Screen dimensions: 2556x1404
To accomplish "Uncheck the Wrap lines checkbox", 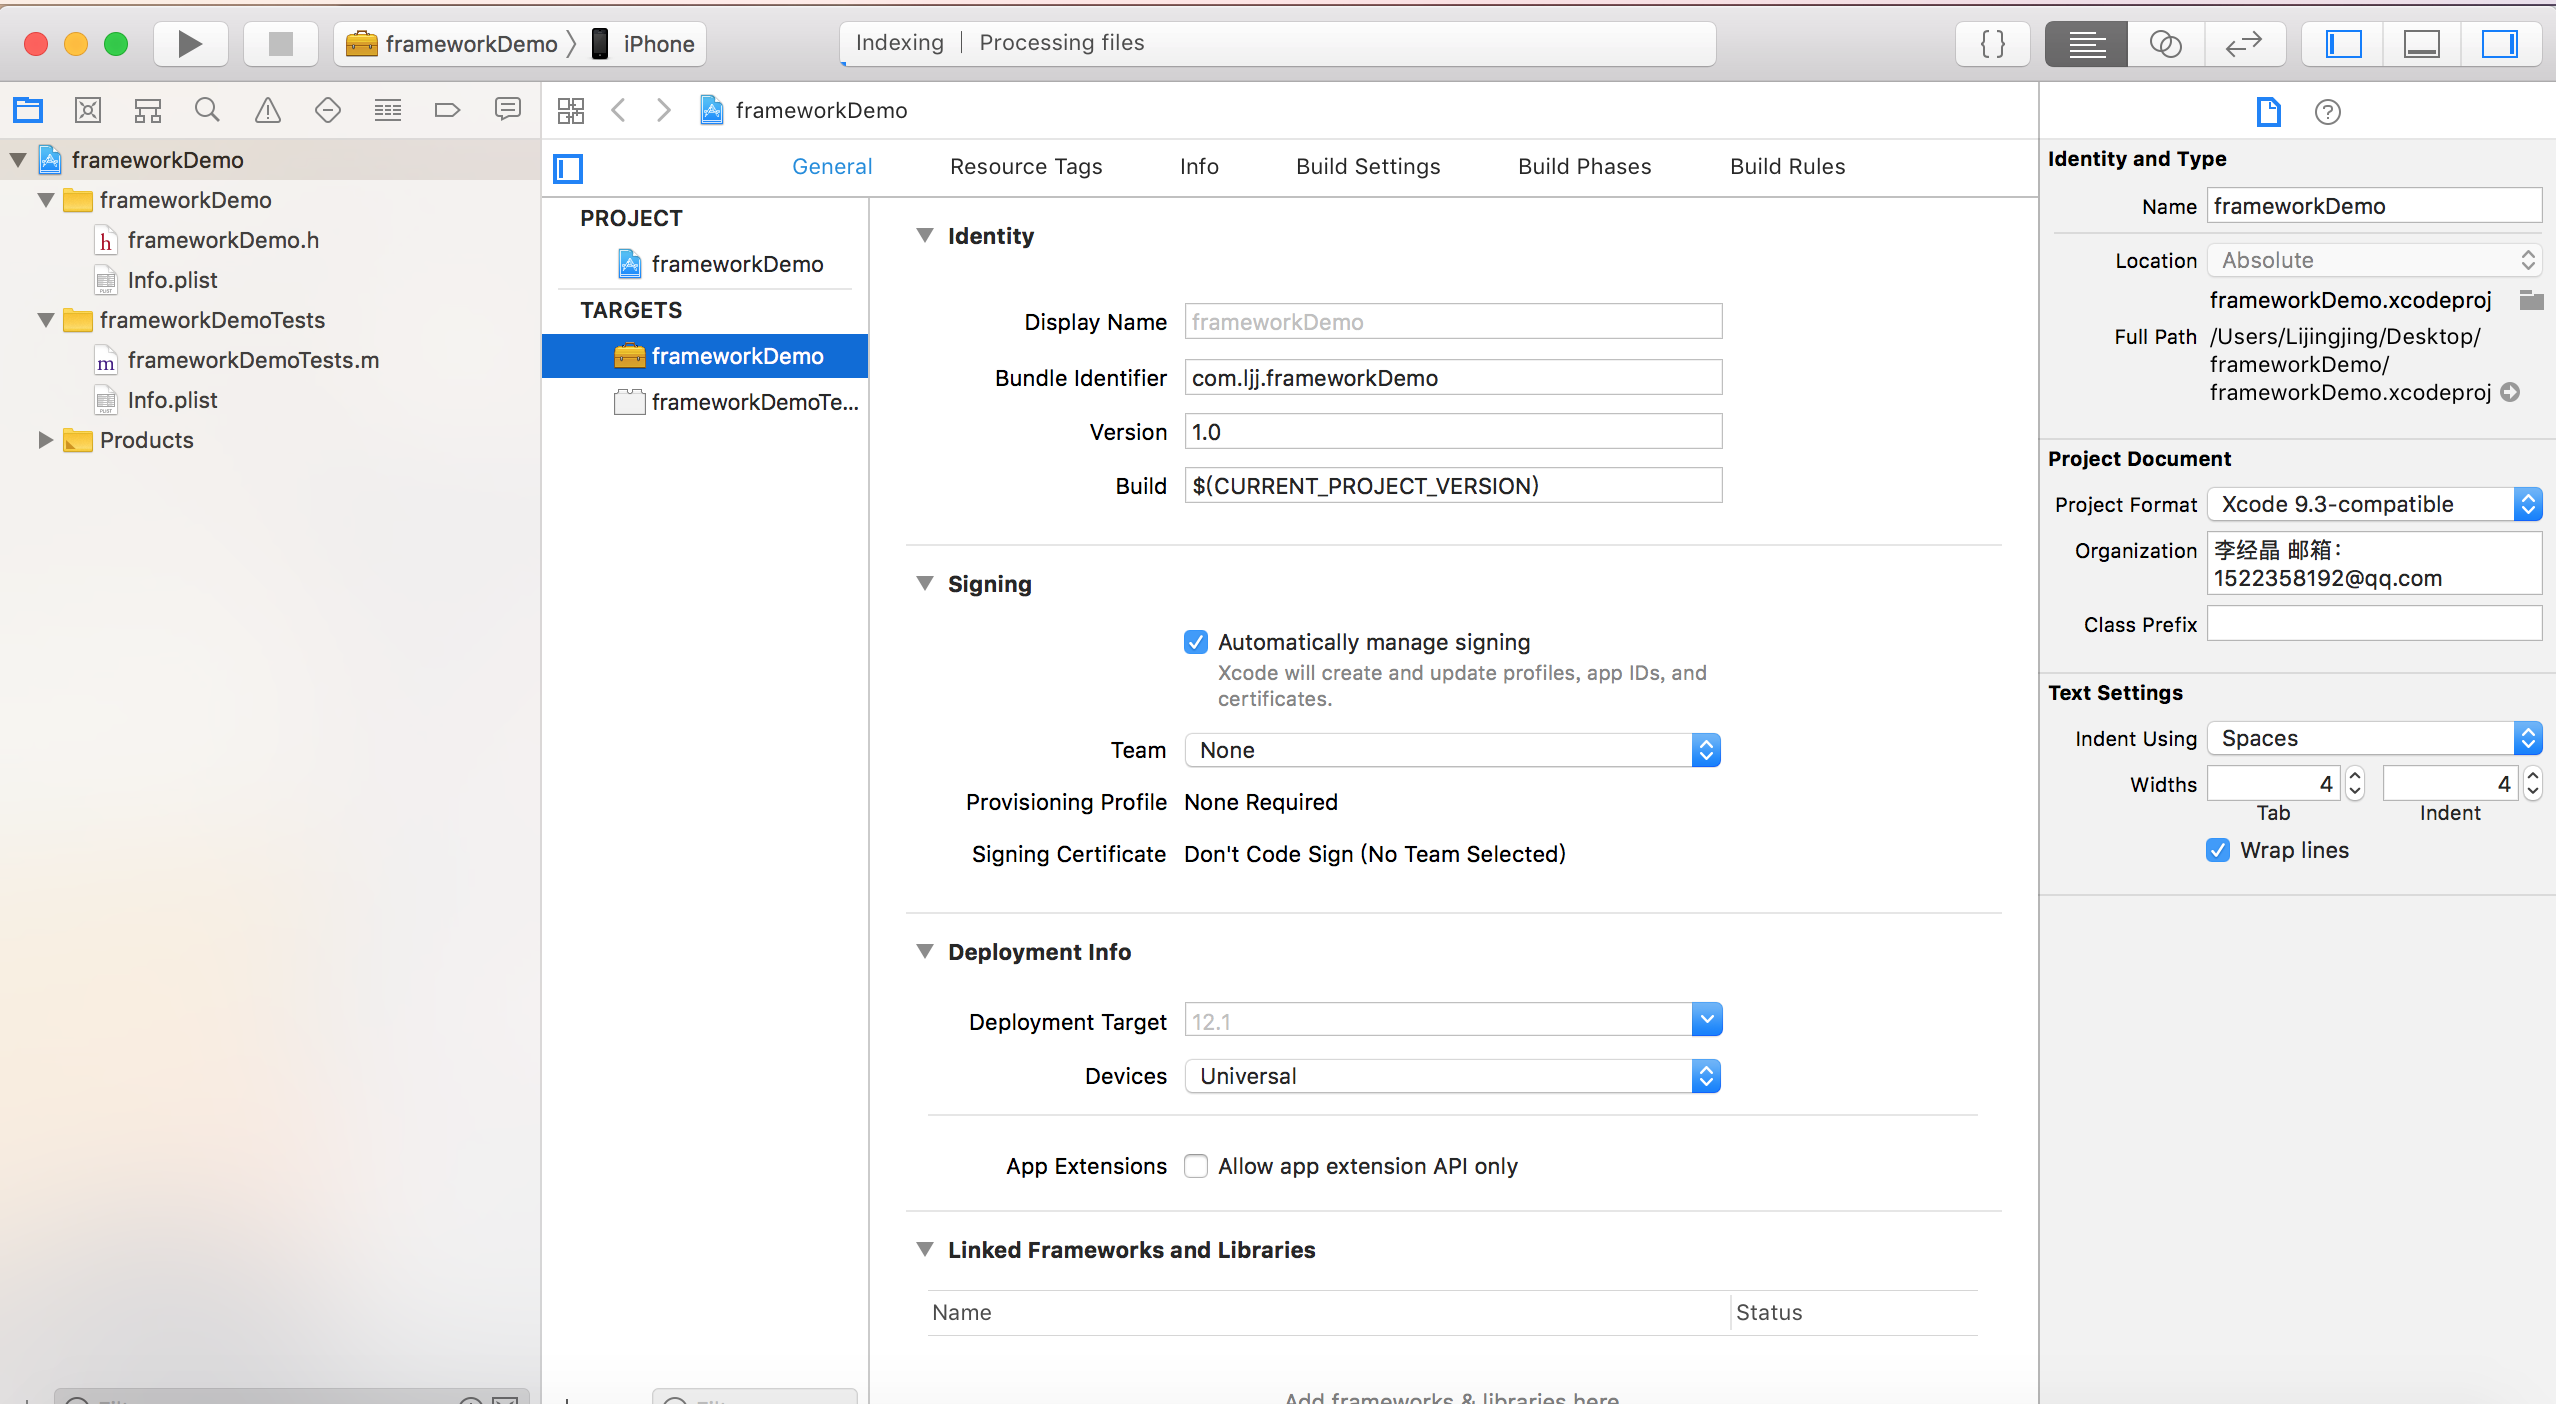I will click(2217, 850).
